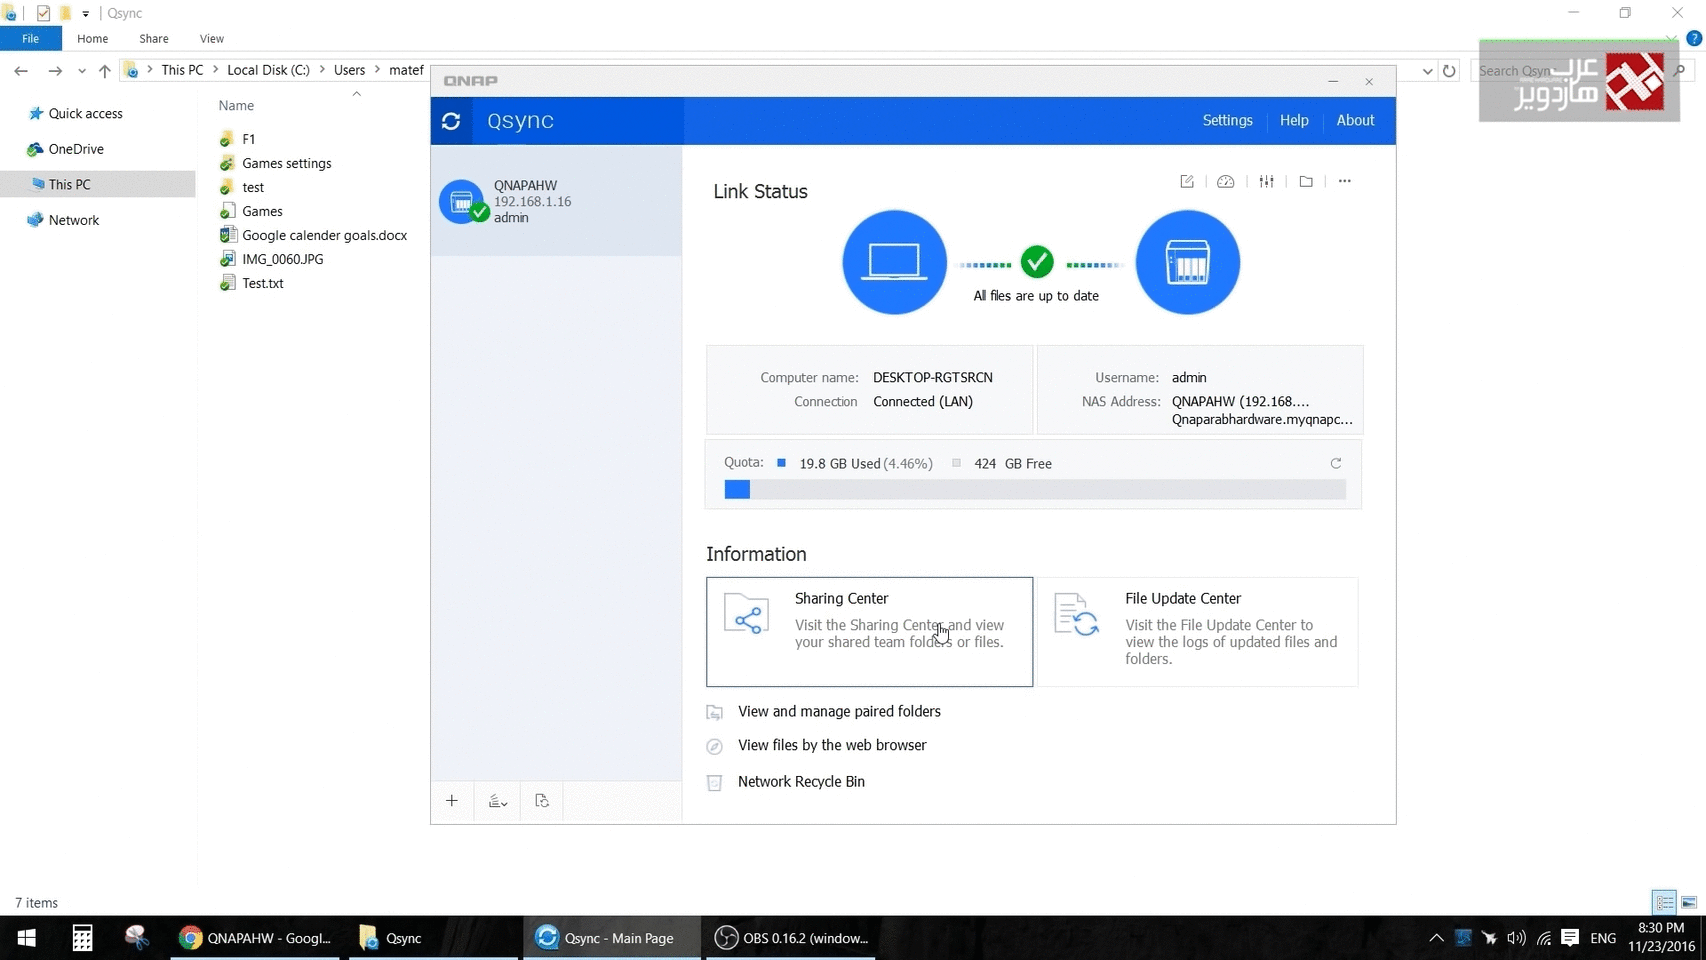Refresh the quota usage
This screenshot has width=1706, height=960.
(1336, 463)
